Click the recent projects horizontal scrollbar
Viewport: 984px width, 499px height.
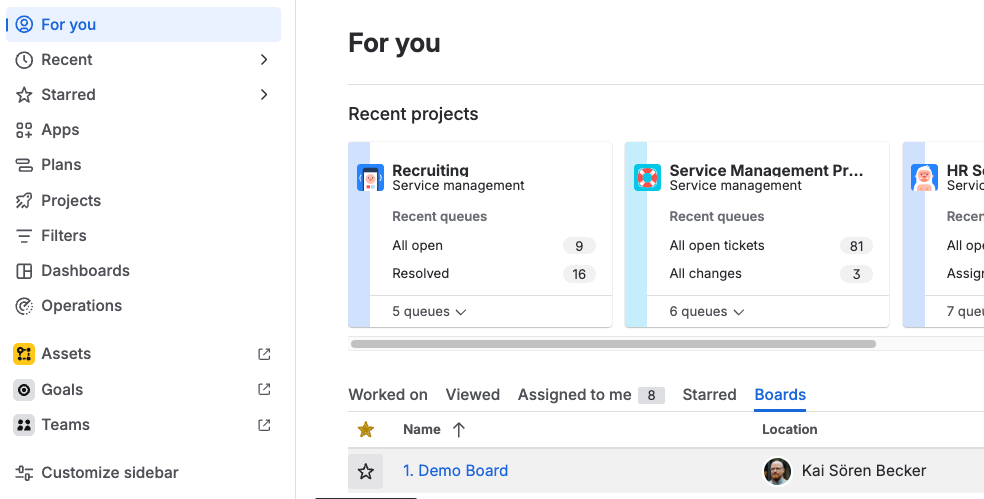[x=613, y=344]
